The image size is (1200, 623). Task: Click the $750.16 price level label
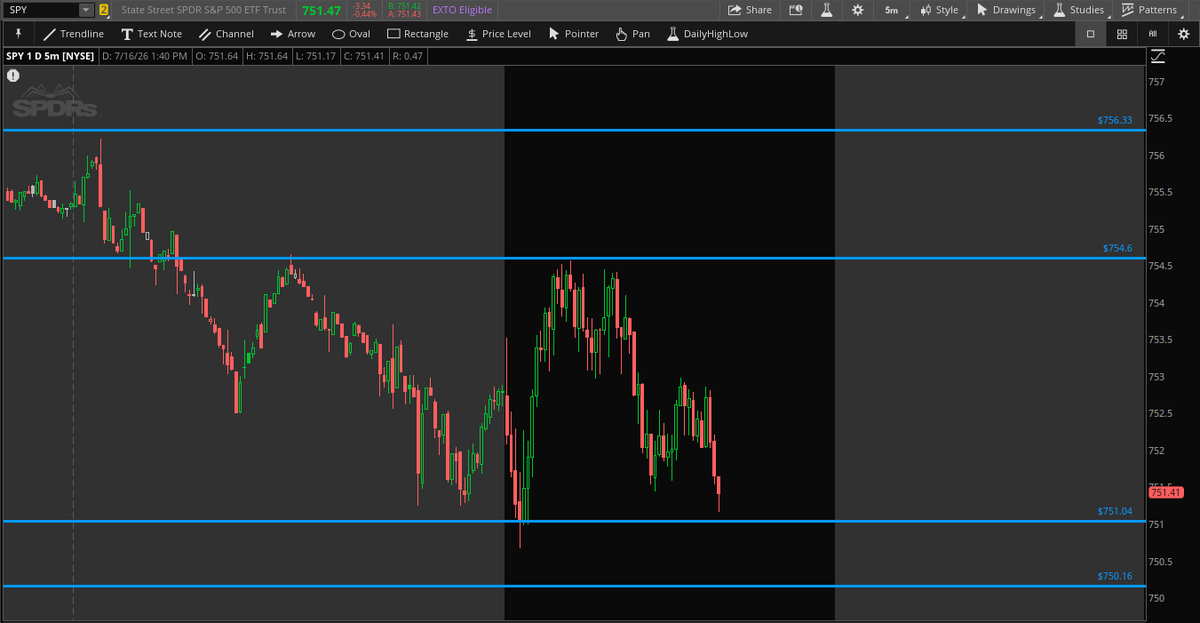click(1114, 576)
